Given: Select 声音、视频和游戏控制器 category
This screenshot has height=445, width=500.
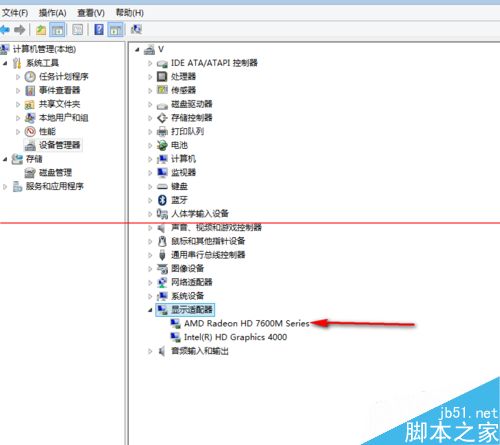Looking at the screenshot, I should point(216,227).
